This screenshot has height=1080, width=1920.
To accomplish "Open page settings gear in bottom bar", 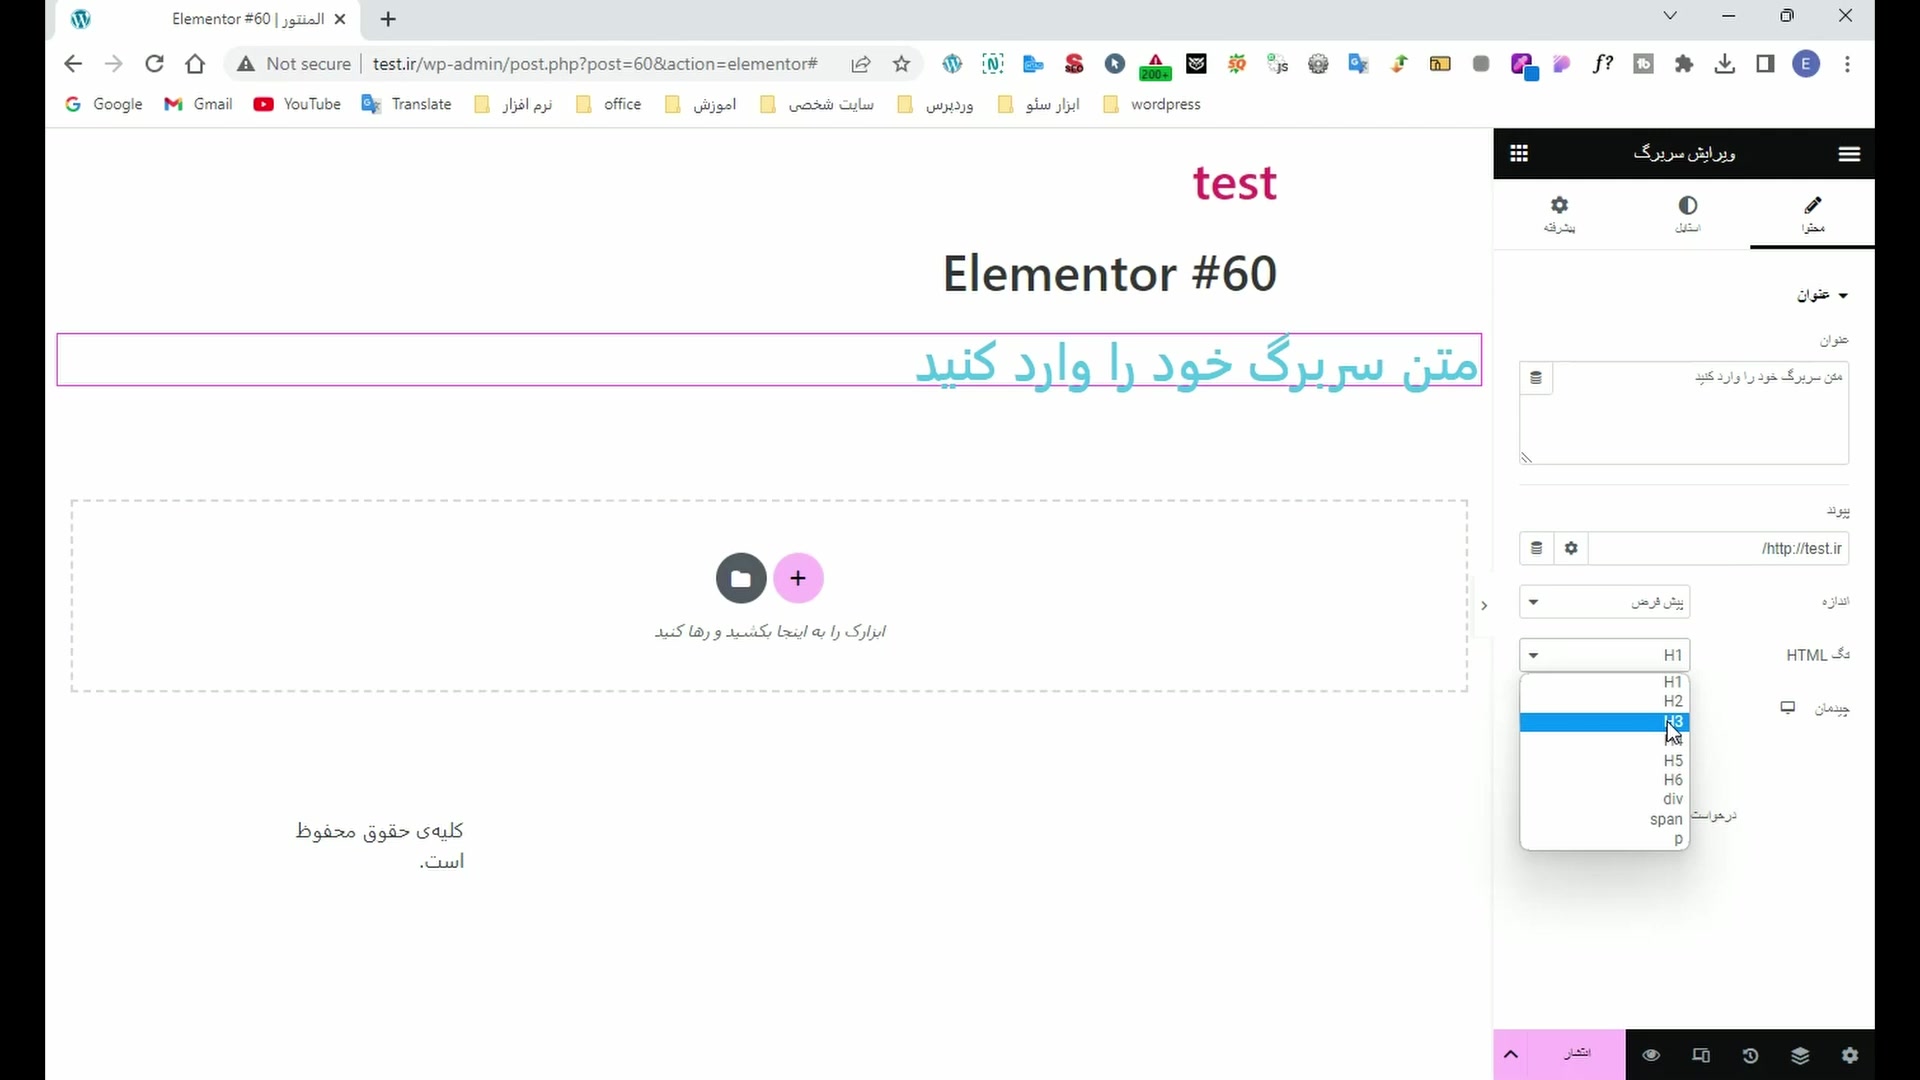I will 1850,1055.
